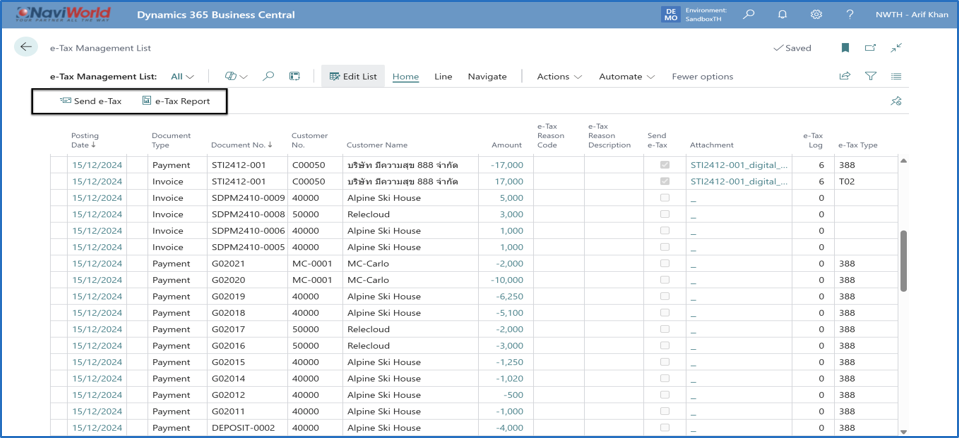This screenshot has width=959, height=438.
Task: Toggle Send e-Tax checkbox for STI2412-001 Invoice row
Action: click(x=664, y=182)
